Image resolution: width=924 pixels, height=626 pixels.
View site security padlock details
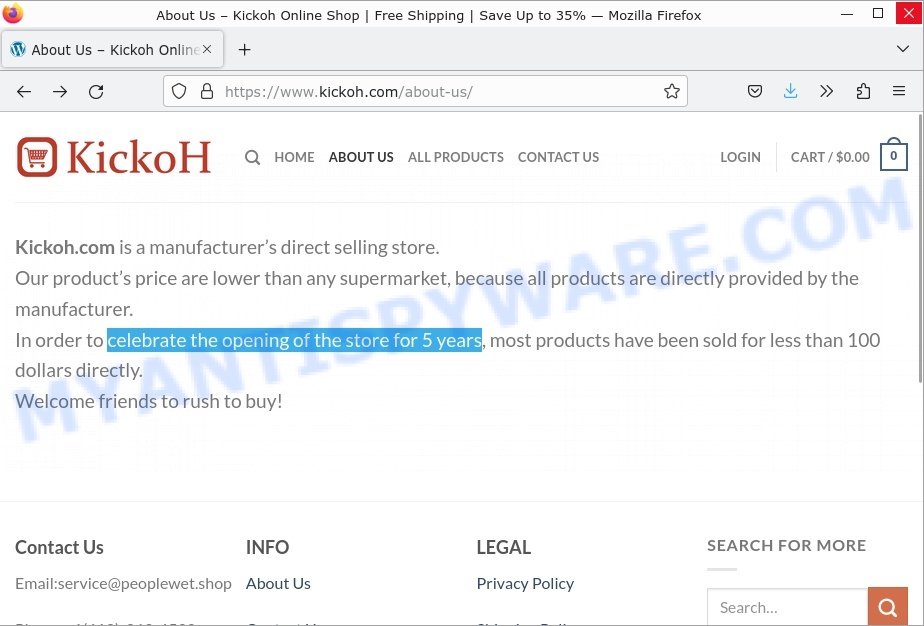coord(207,91)
